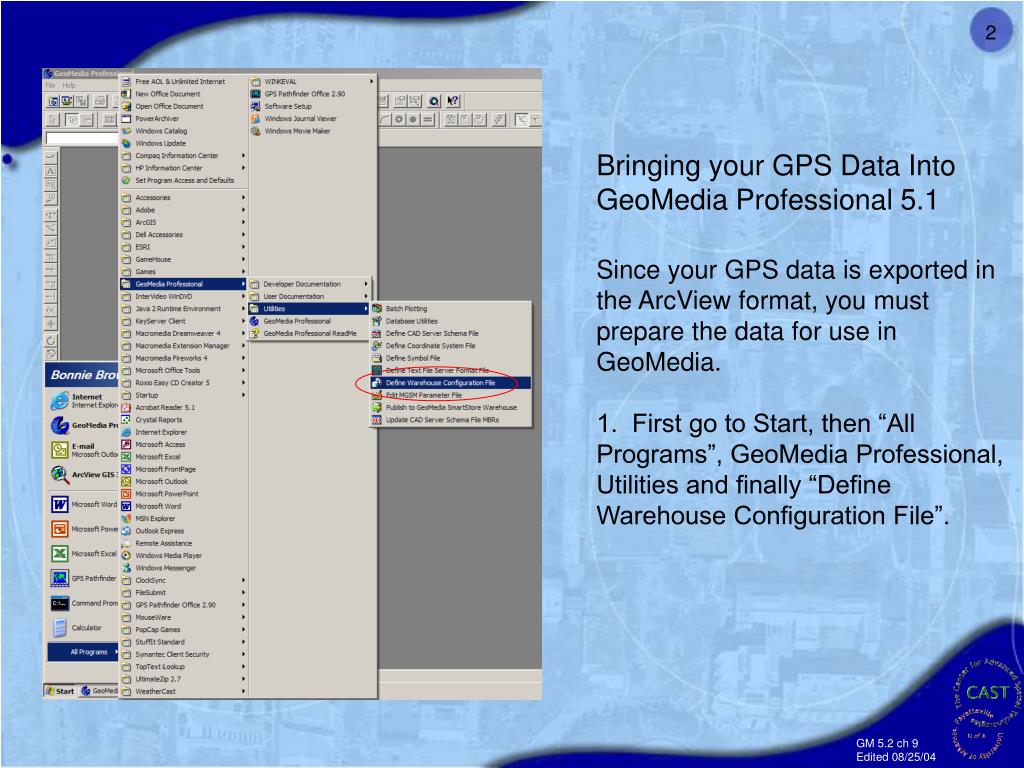Click Define Warehouse Configuration File entry
The height and width of the screenshot is (768, 1024).
point(451,383)
